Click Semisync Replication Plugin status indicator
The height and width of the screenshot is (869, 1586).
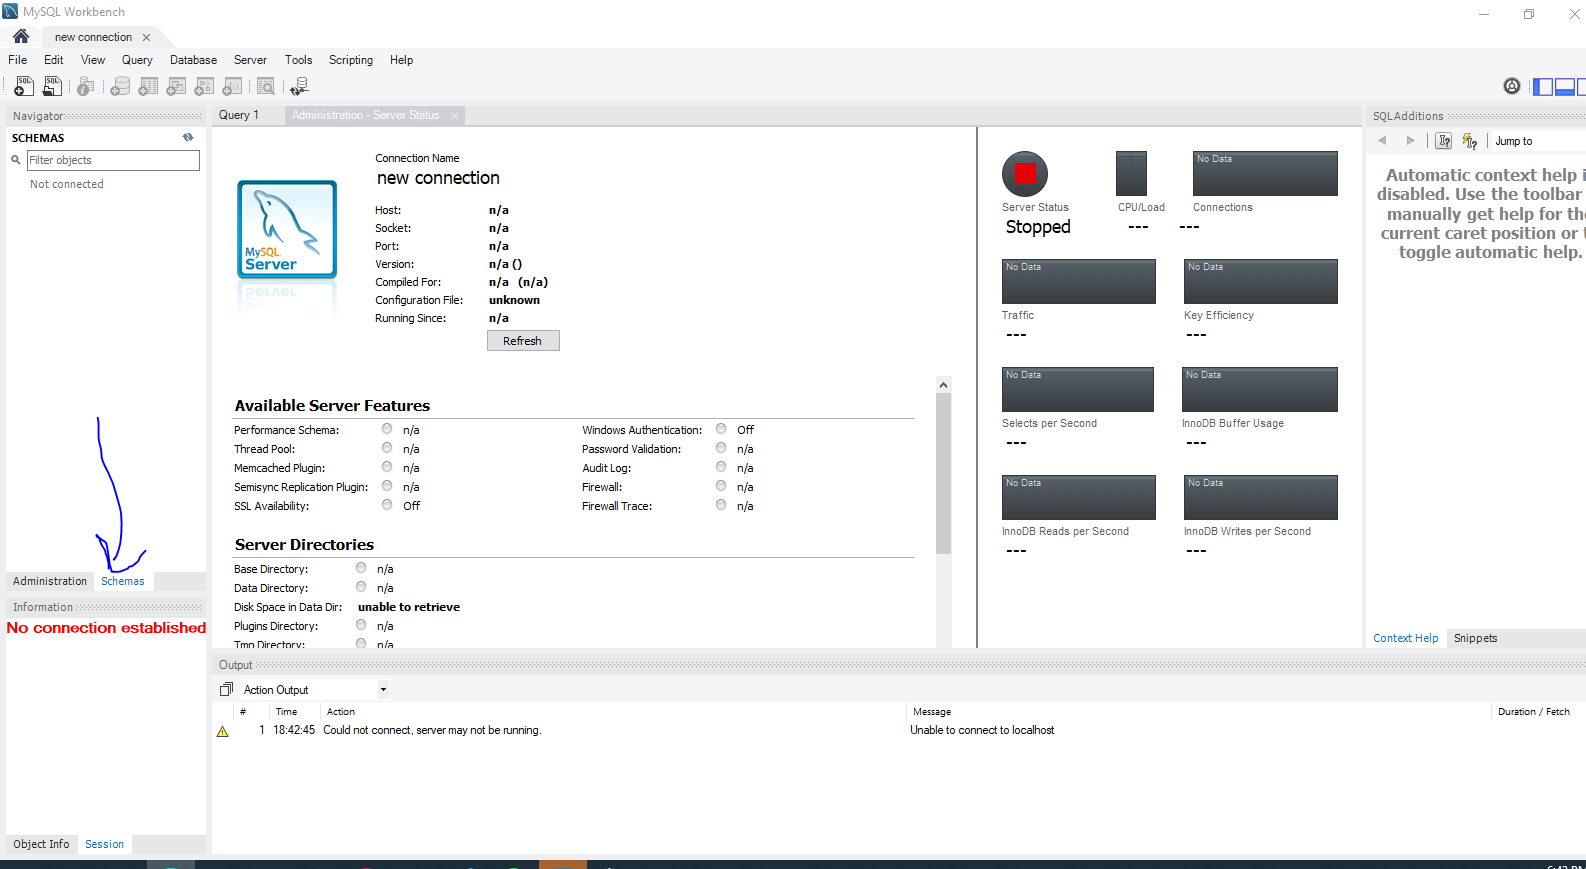(x=387, y=486)
